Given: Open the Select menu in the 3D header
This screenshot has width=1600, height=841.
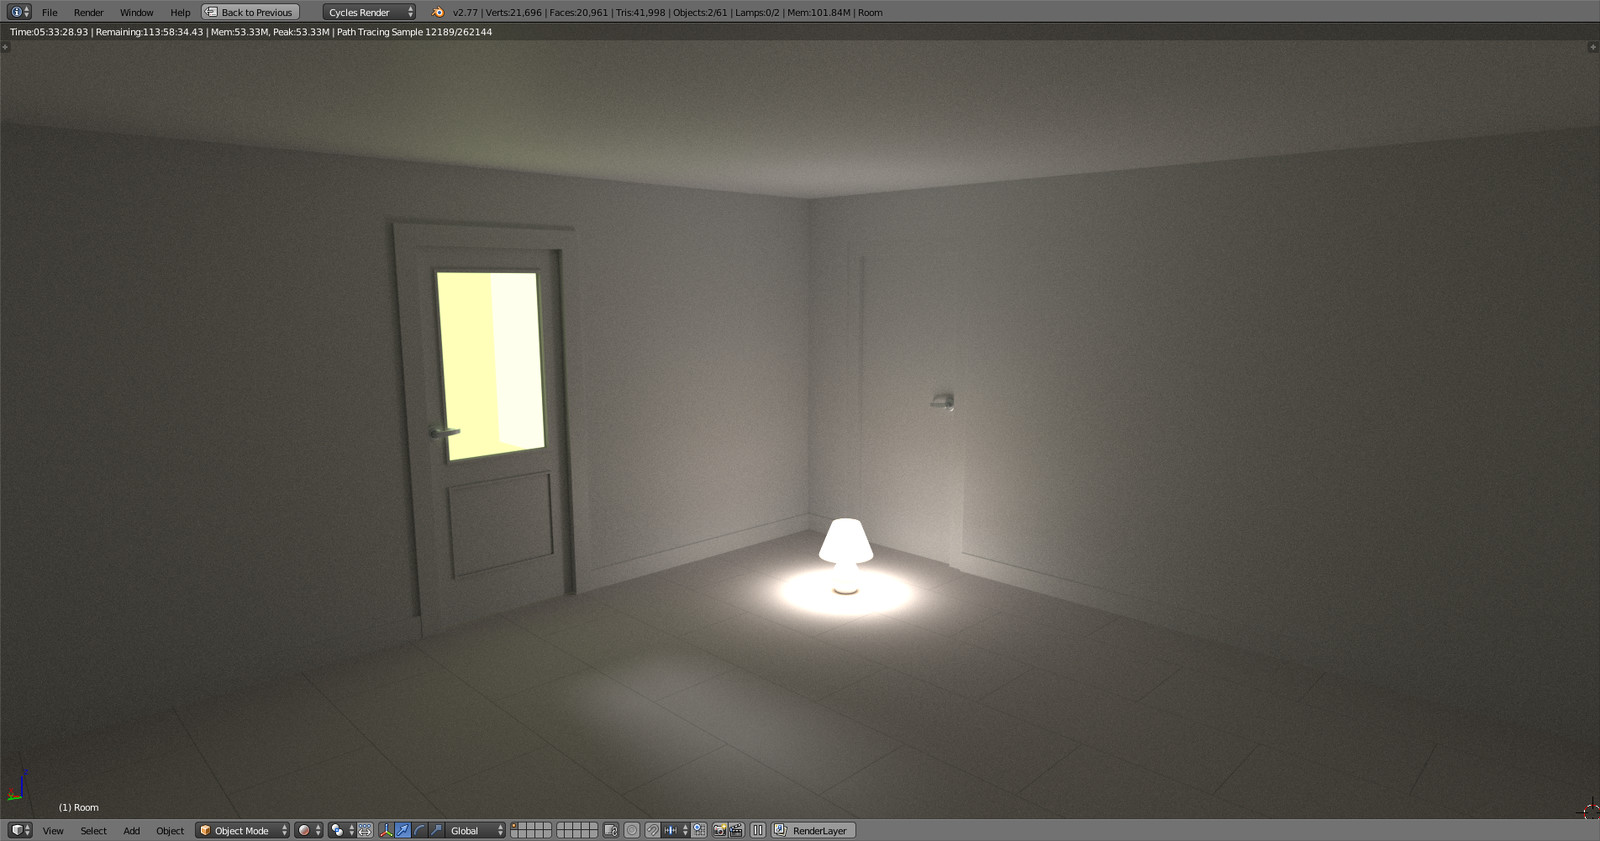Looking at the screenshot, I should (93, 831).
